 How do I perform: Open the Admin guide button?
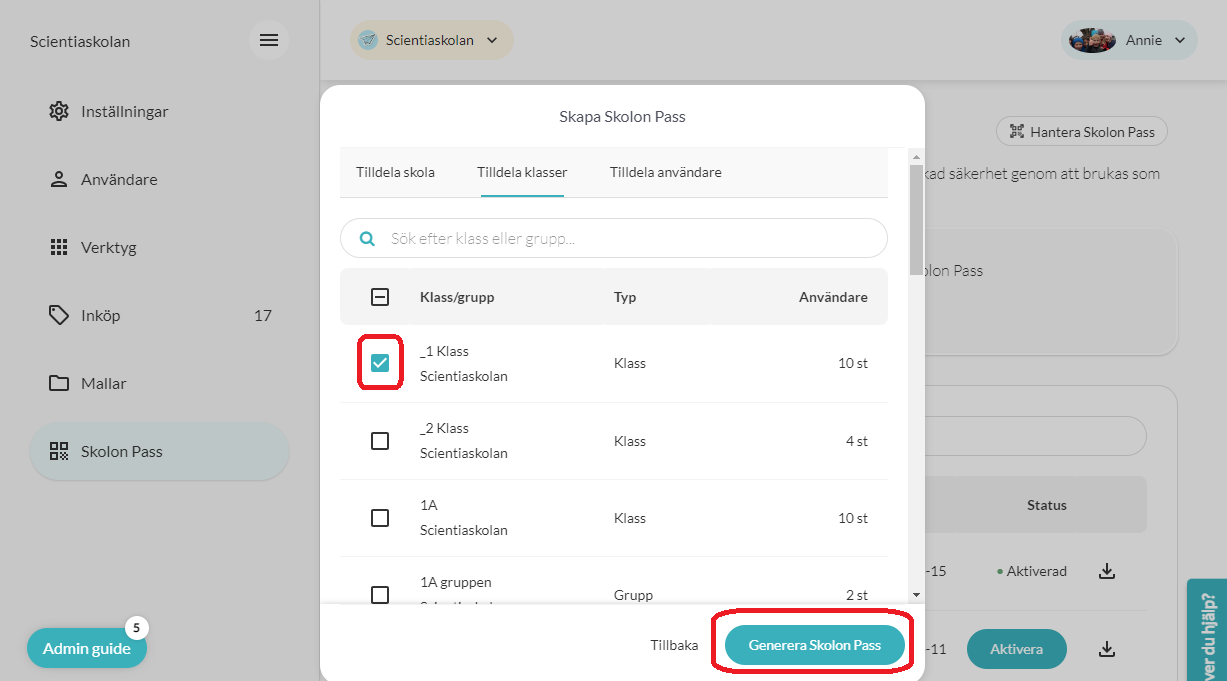click(x=87, y=648)
